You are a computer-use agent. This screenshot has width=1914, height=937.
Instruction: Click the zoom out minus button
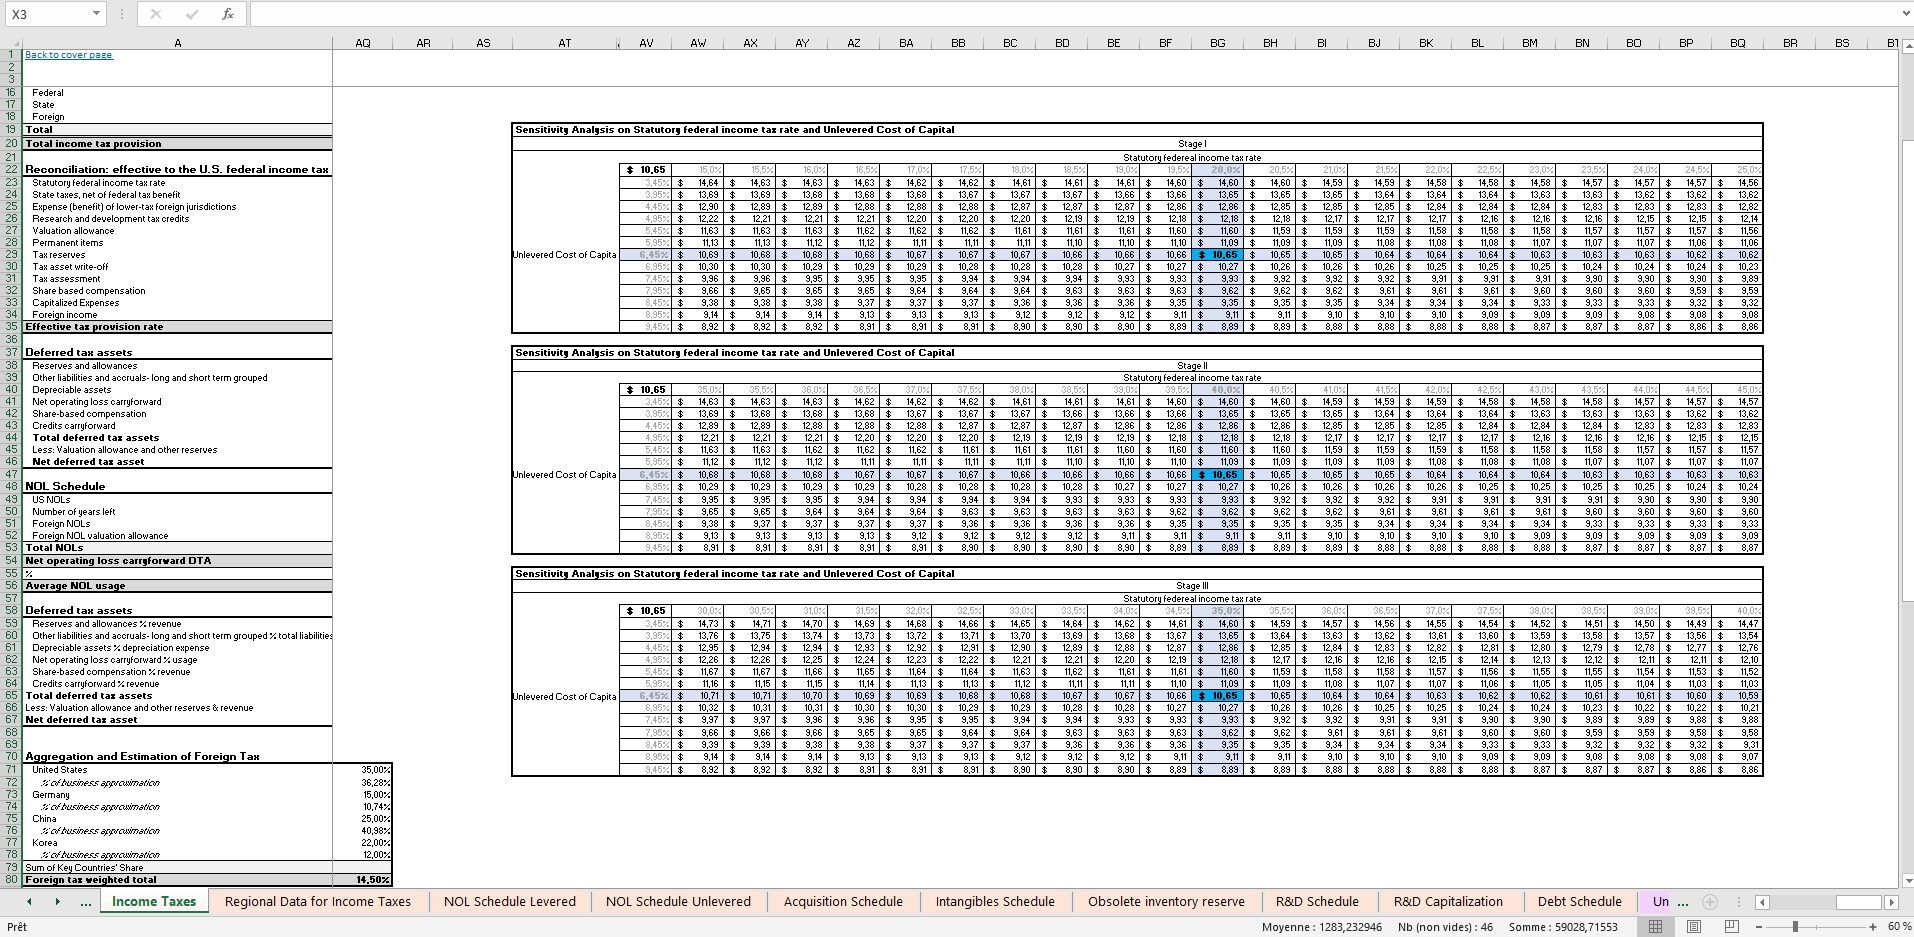1759,927
